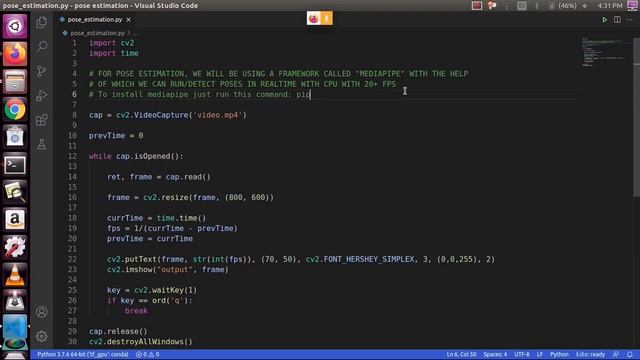Open the Accounts menu in activity bar

(41, 312)
